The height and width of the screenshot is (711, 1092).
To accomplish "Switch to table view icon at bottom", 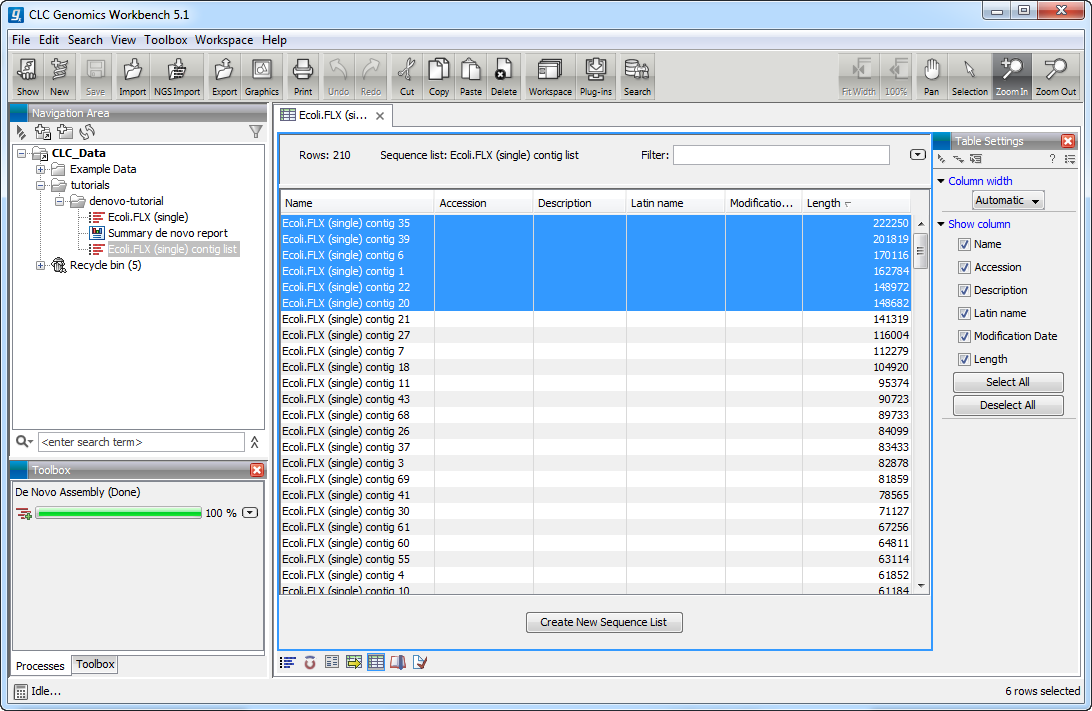I will point(376,662).
